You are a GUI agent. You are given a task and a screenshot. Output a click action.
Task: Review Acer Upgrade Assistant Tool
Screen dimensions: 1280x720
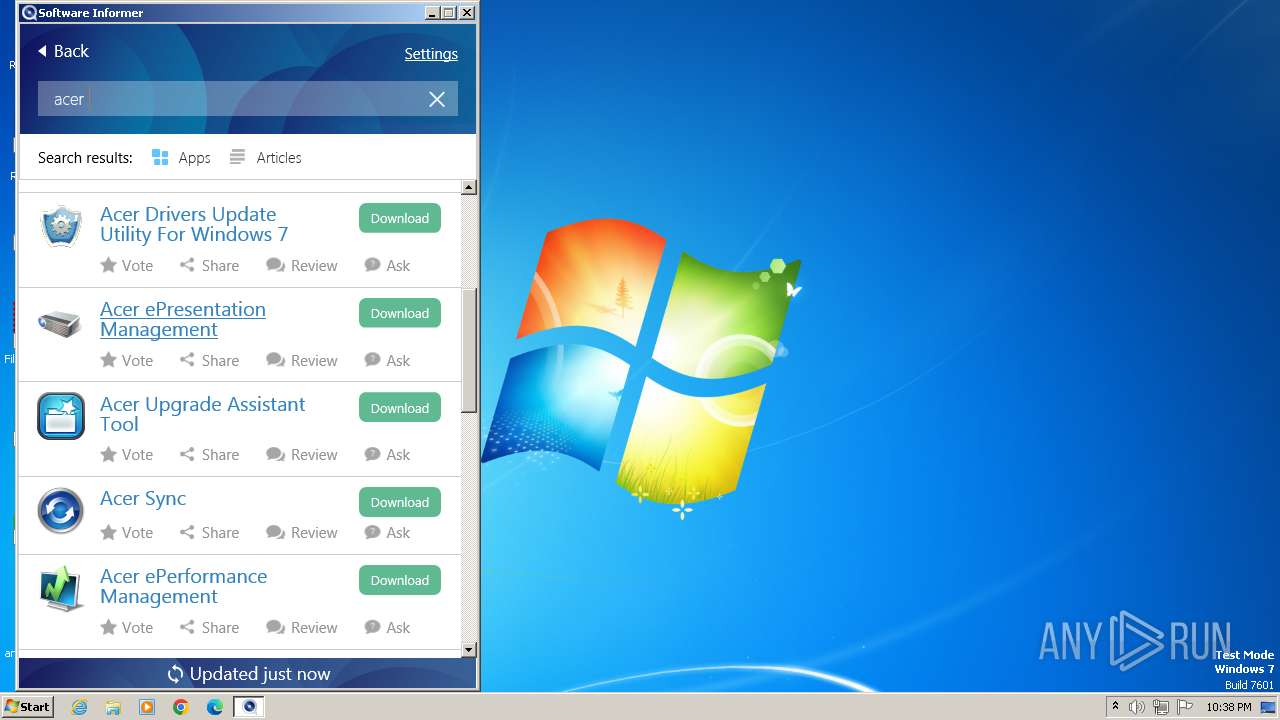click(x=302, y=454)
